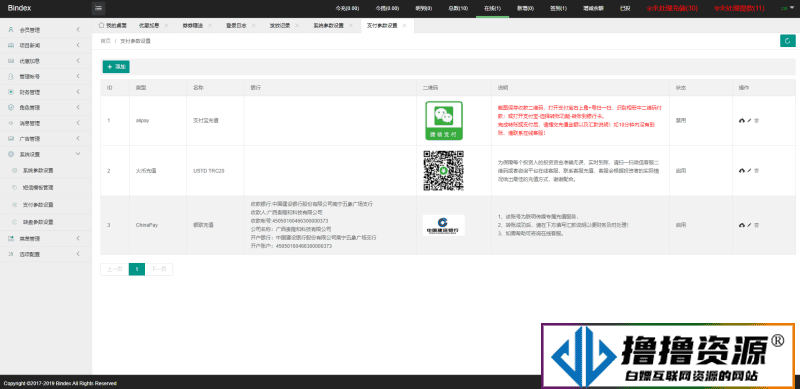Expand the 消息管理 sidebar chevron
The height and width of the screenshot is (389, 800).
(78, 123)
